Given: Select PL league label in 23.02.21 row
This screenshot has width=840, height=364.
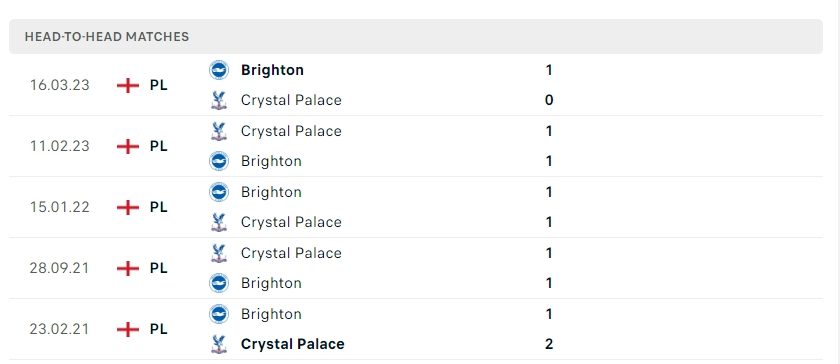Looking at the screenshot, I should point(159,329).
